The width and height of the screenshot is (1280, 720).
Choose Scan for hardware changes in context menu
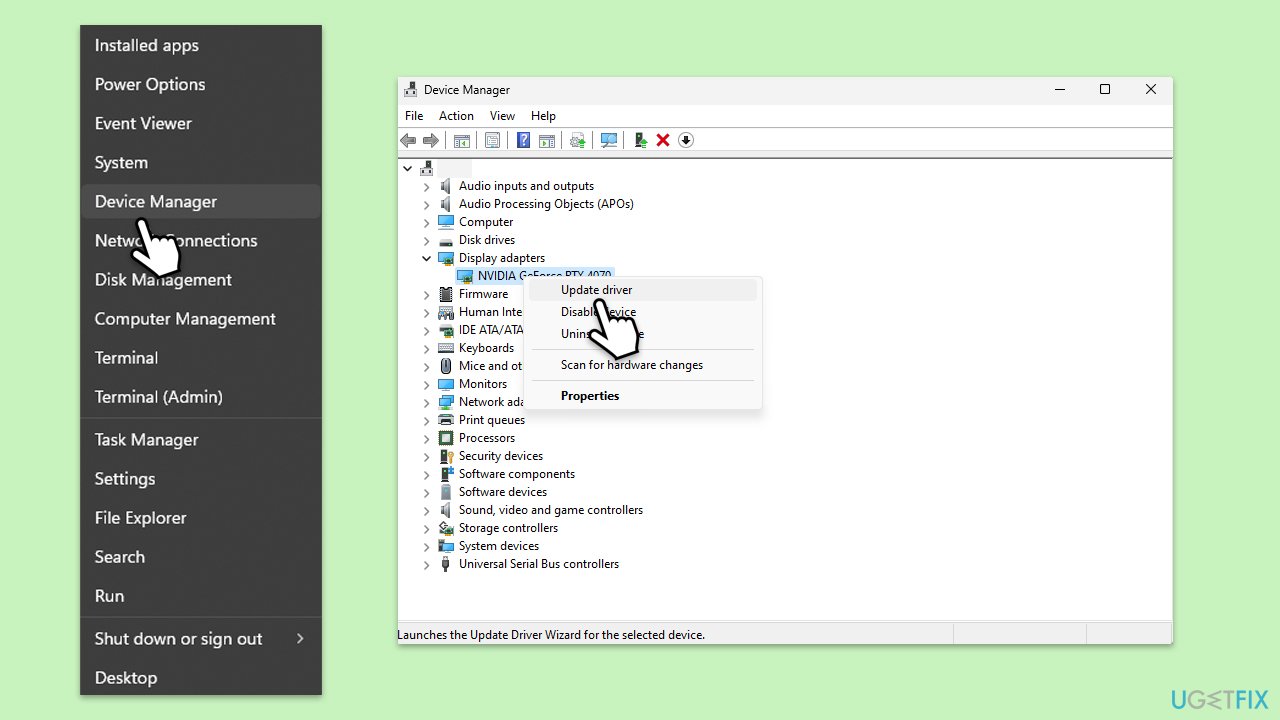pos(642,365)
